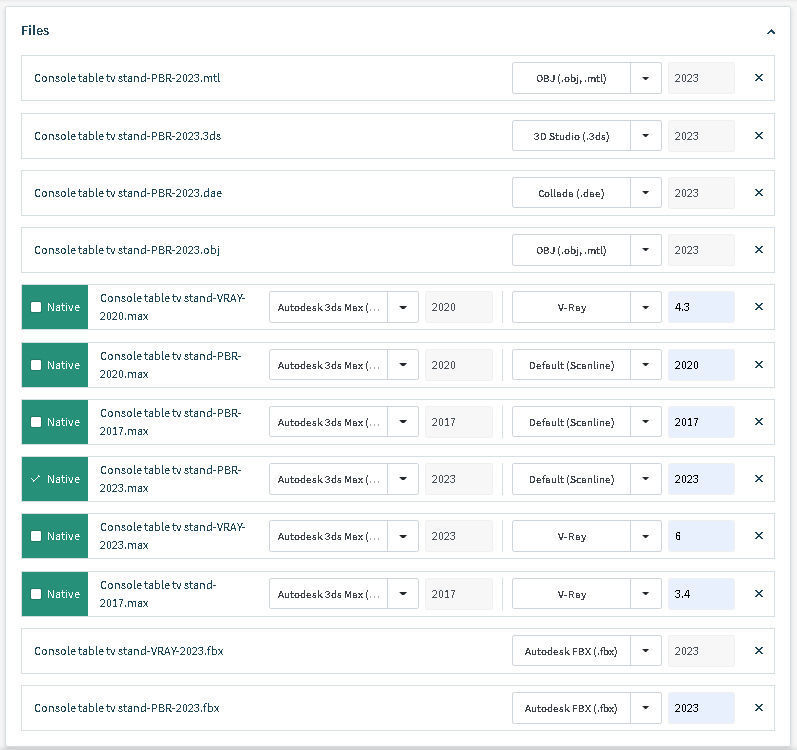Mark VRAY-2020.max as Native
This screenshot has width=797, height=750.
point(36,307)
